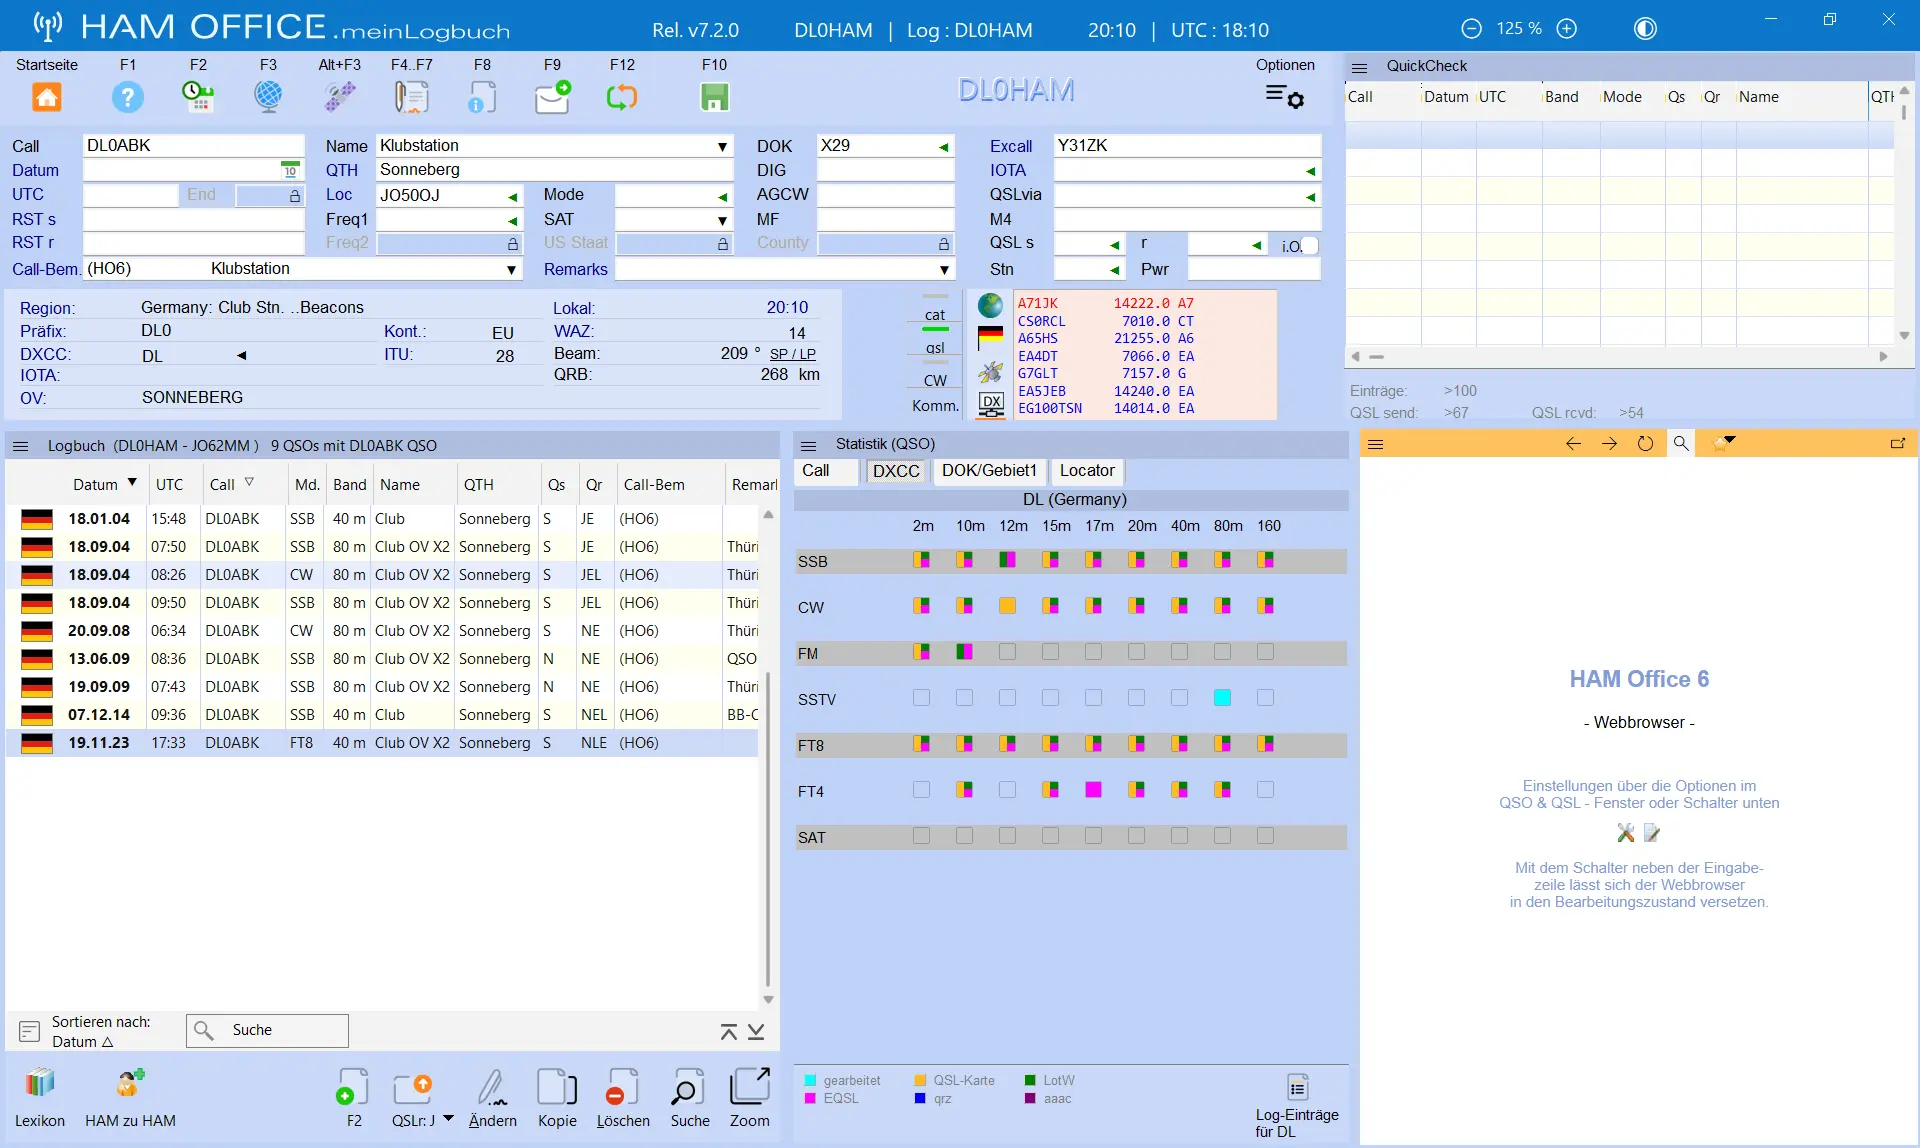Click CW 12m orange status swatch

point(1007,605)
